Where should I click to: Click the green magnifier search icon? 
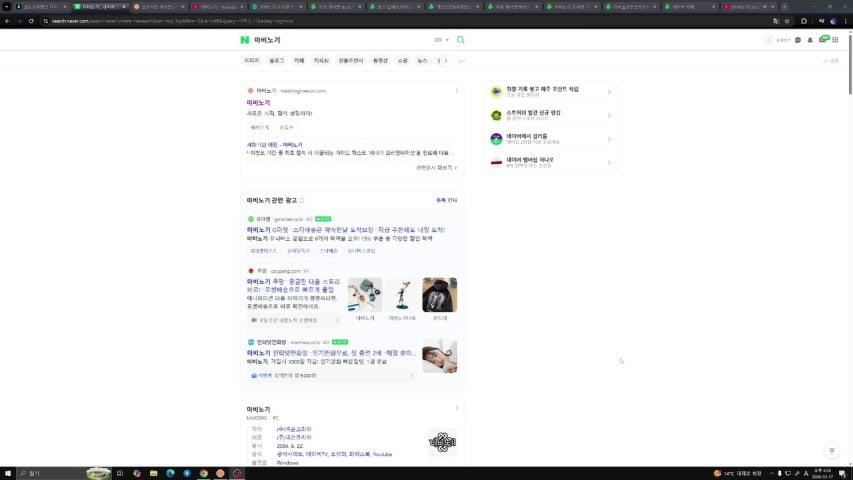460,40
